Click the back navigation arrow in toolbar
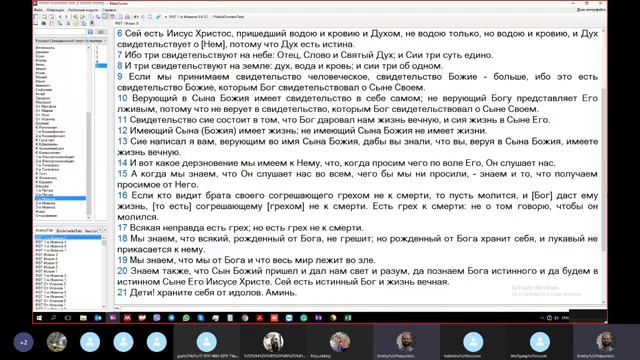Screen dimensions: 640x360 tap(60, 17)
